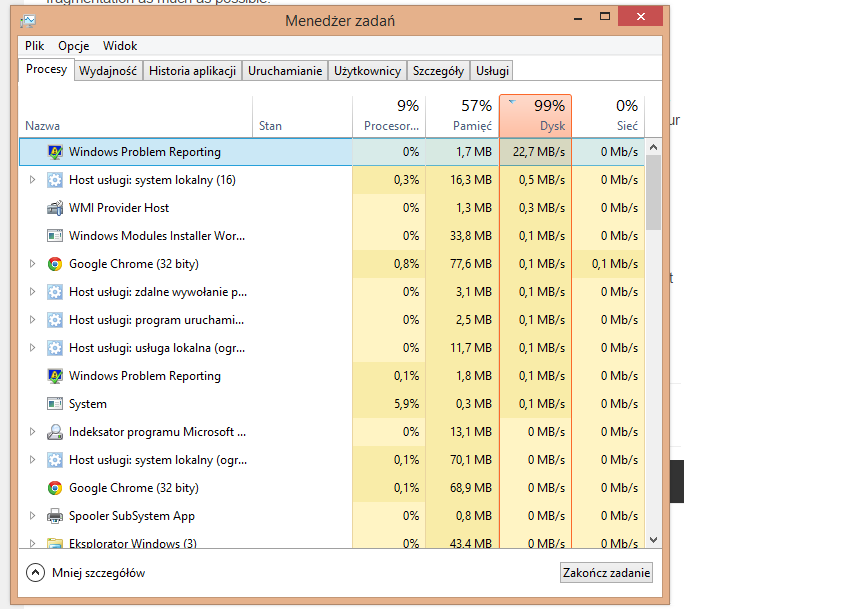Expand Host usługi: usługa lokalna row
This screenshot has height=609, width=864.
33,348
